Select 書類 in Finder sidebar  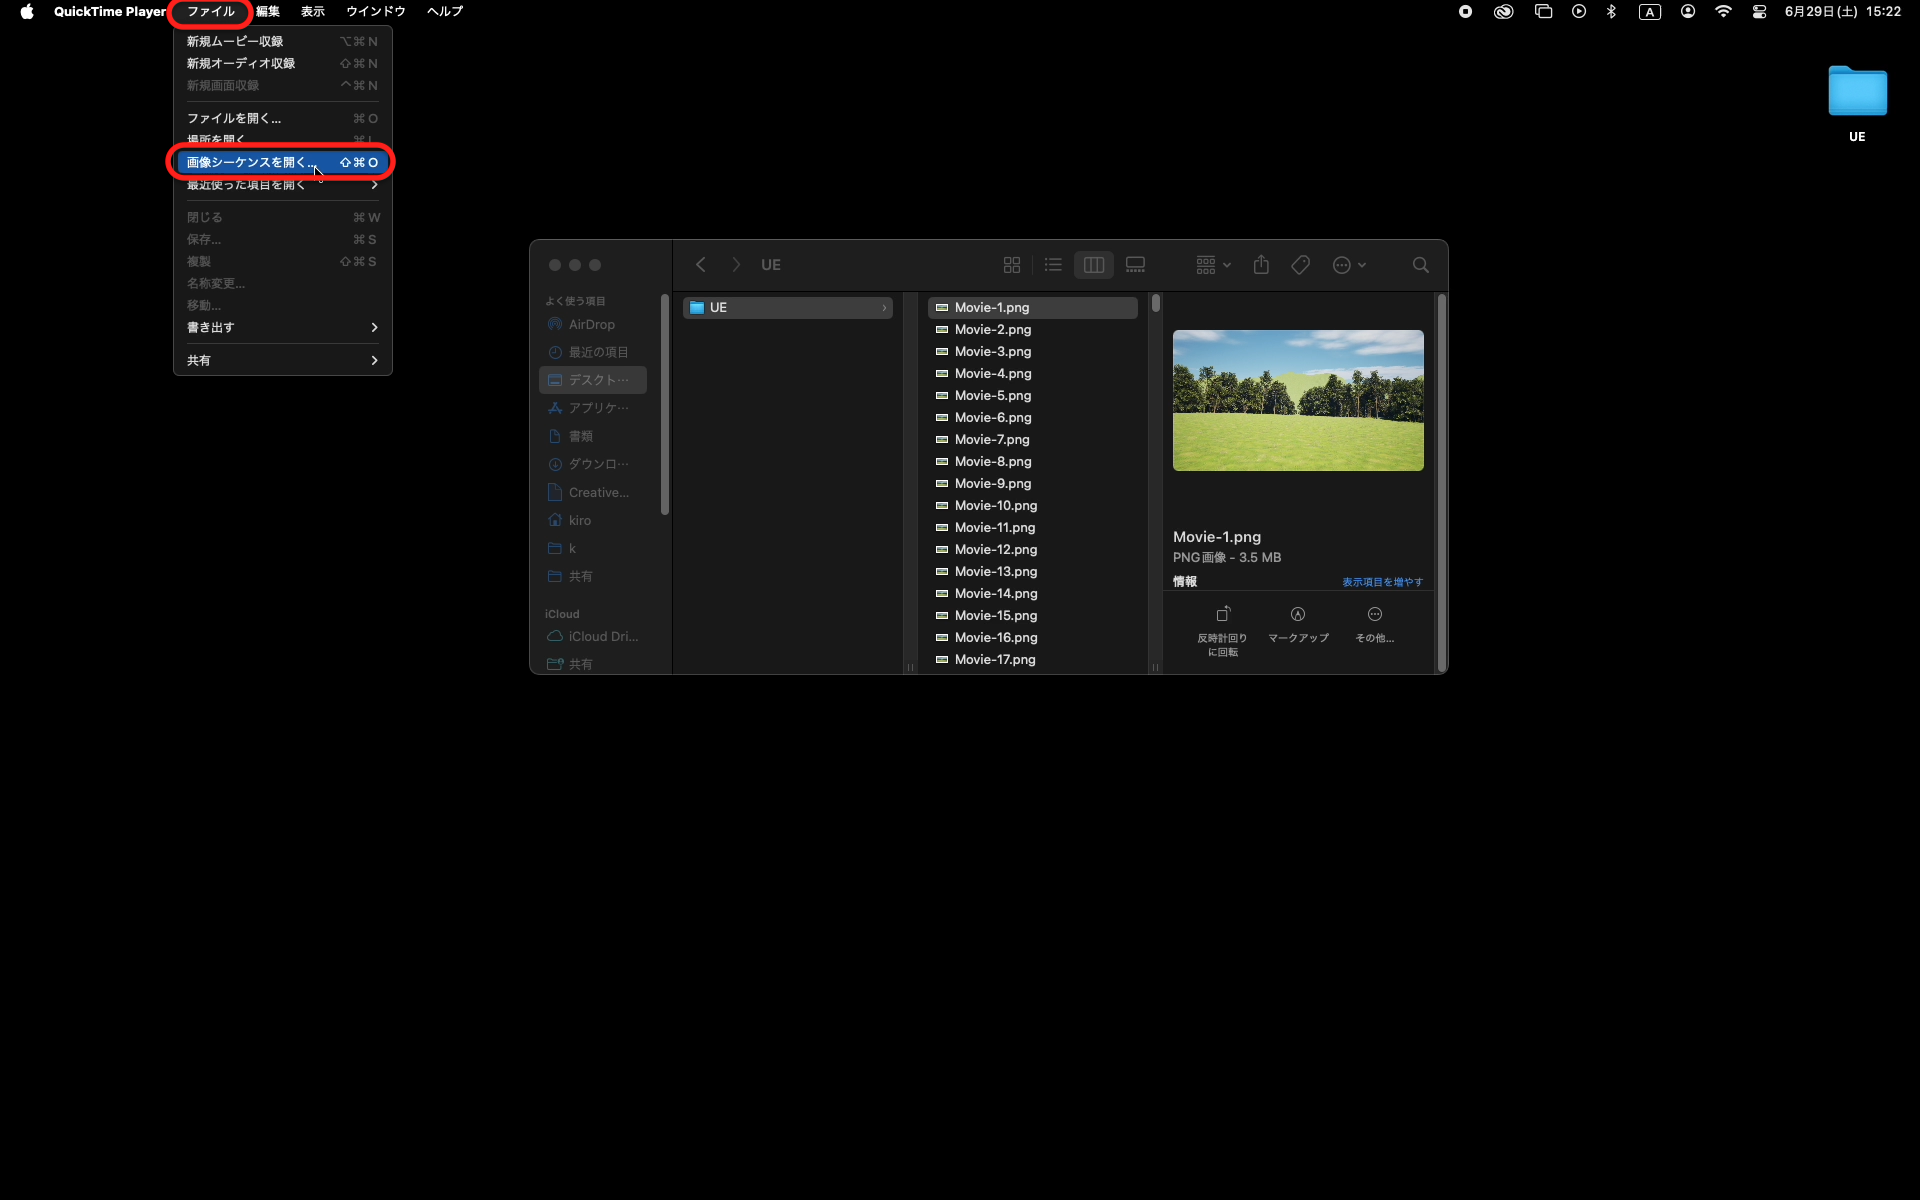pyautogui.click(x=593, y=436)
